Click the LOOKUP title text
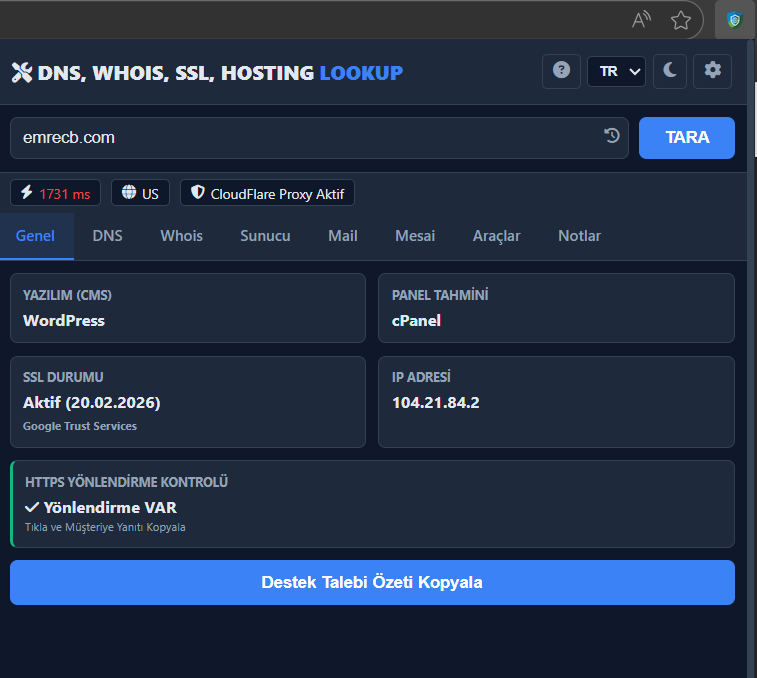Image resolution: width=757 pixels, height=678 pixels. coord(361,73)
